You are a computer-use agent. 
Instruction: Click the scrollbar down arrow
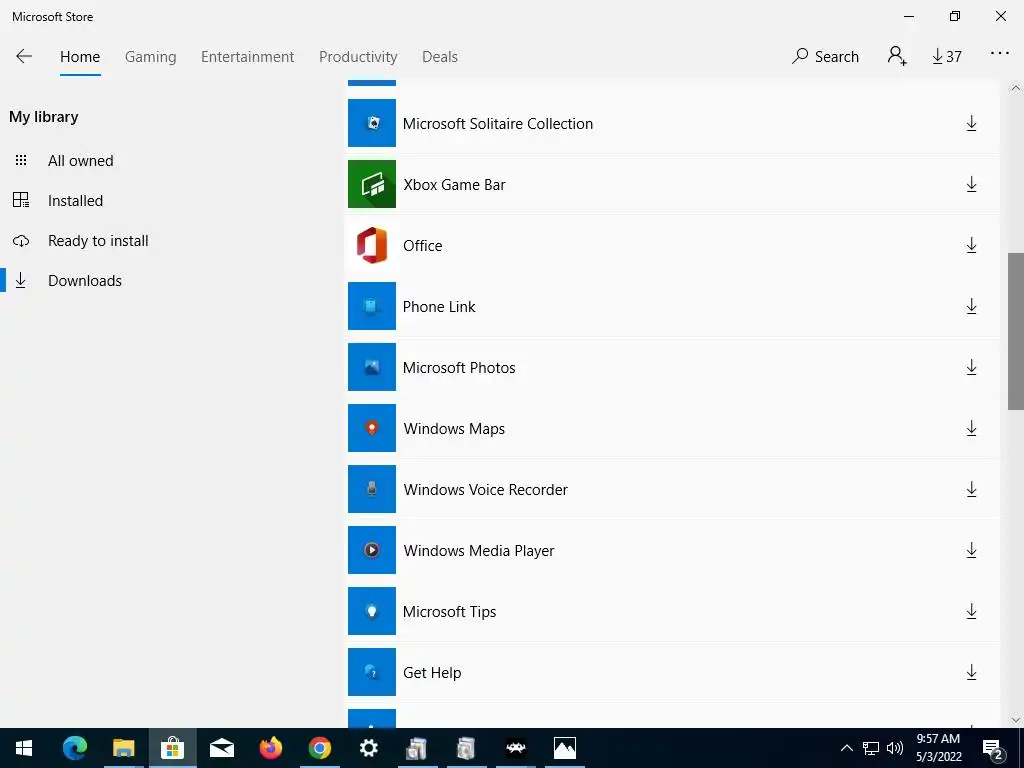click(1016, 720)
